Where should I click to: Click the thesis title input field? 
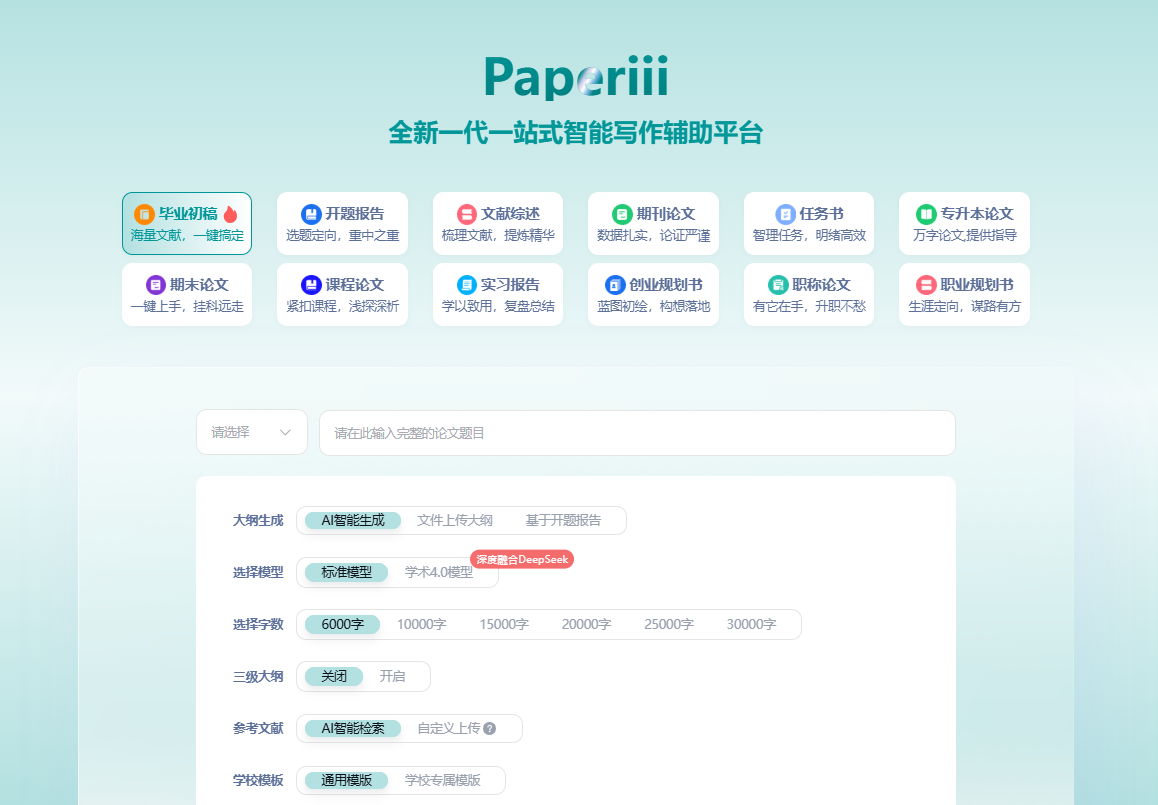click(637, 434)
